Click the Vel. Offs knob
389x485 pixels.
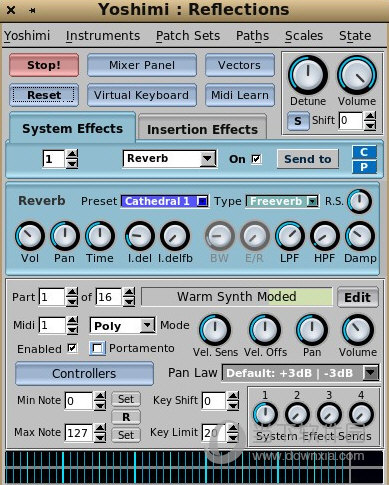click(x=265, y=330)
